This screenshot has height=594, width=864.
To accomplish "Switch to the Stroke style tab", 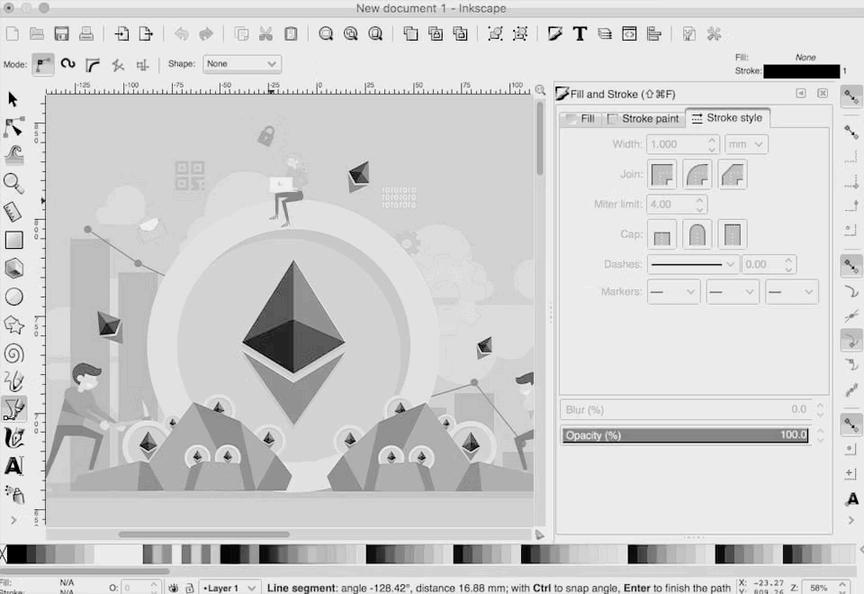I will pos(727,118).
